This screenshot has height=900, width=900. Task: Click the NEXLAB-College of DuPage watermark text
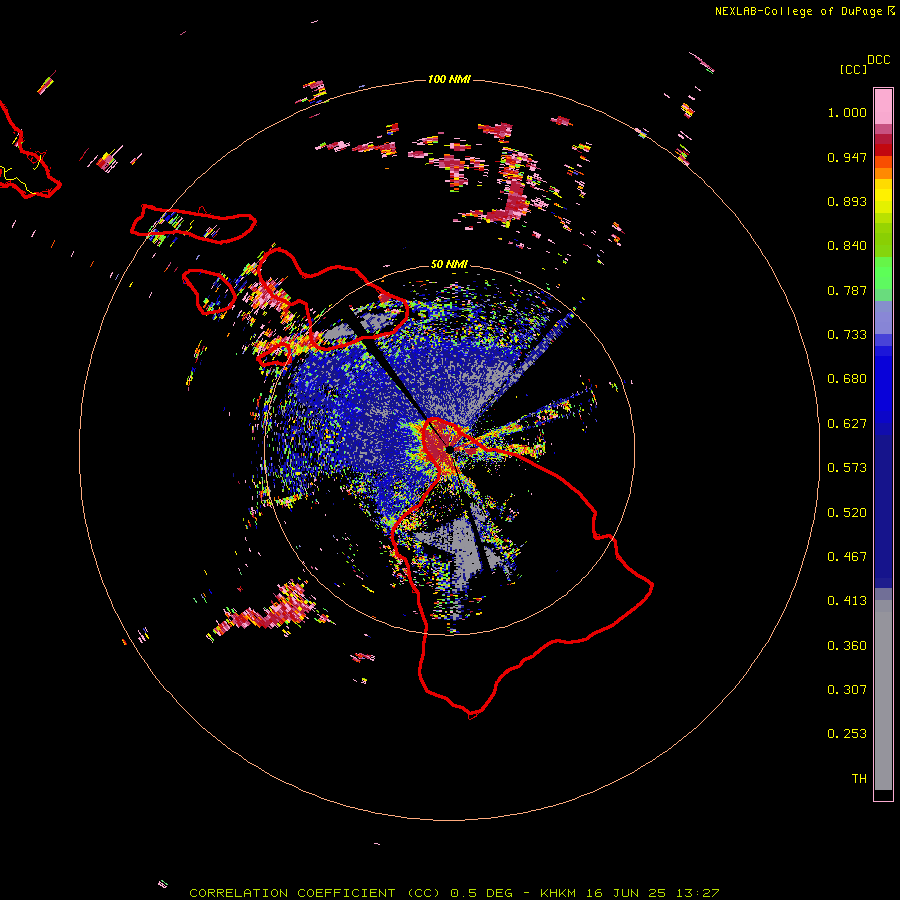click(804, 11)
